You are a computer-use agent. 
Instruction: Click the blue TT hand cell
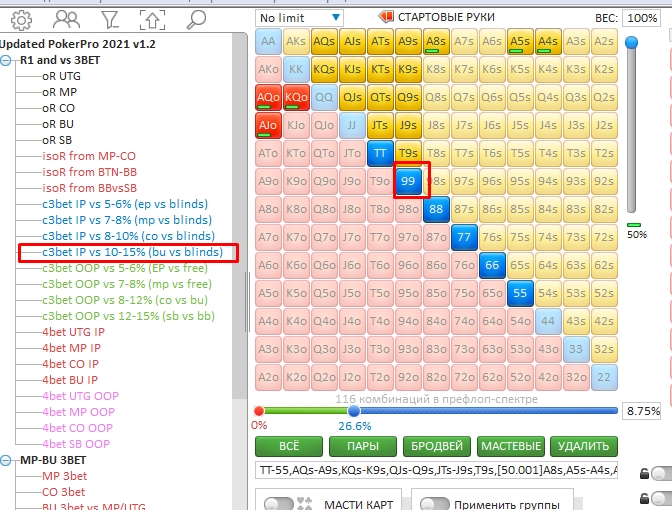tap(380, 153)
